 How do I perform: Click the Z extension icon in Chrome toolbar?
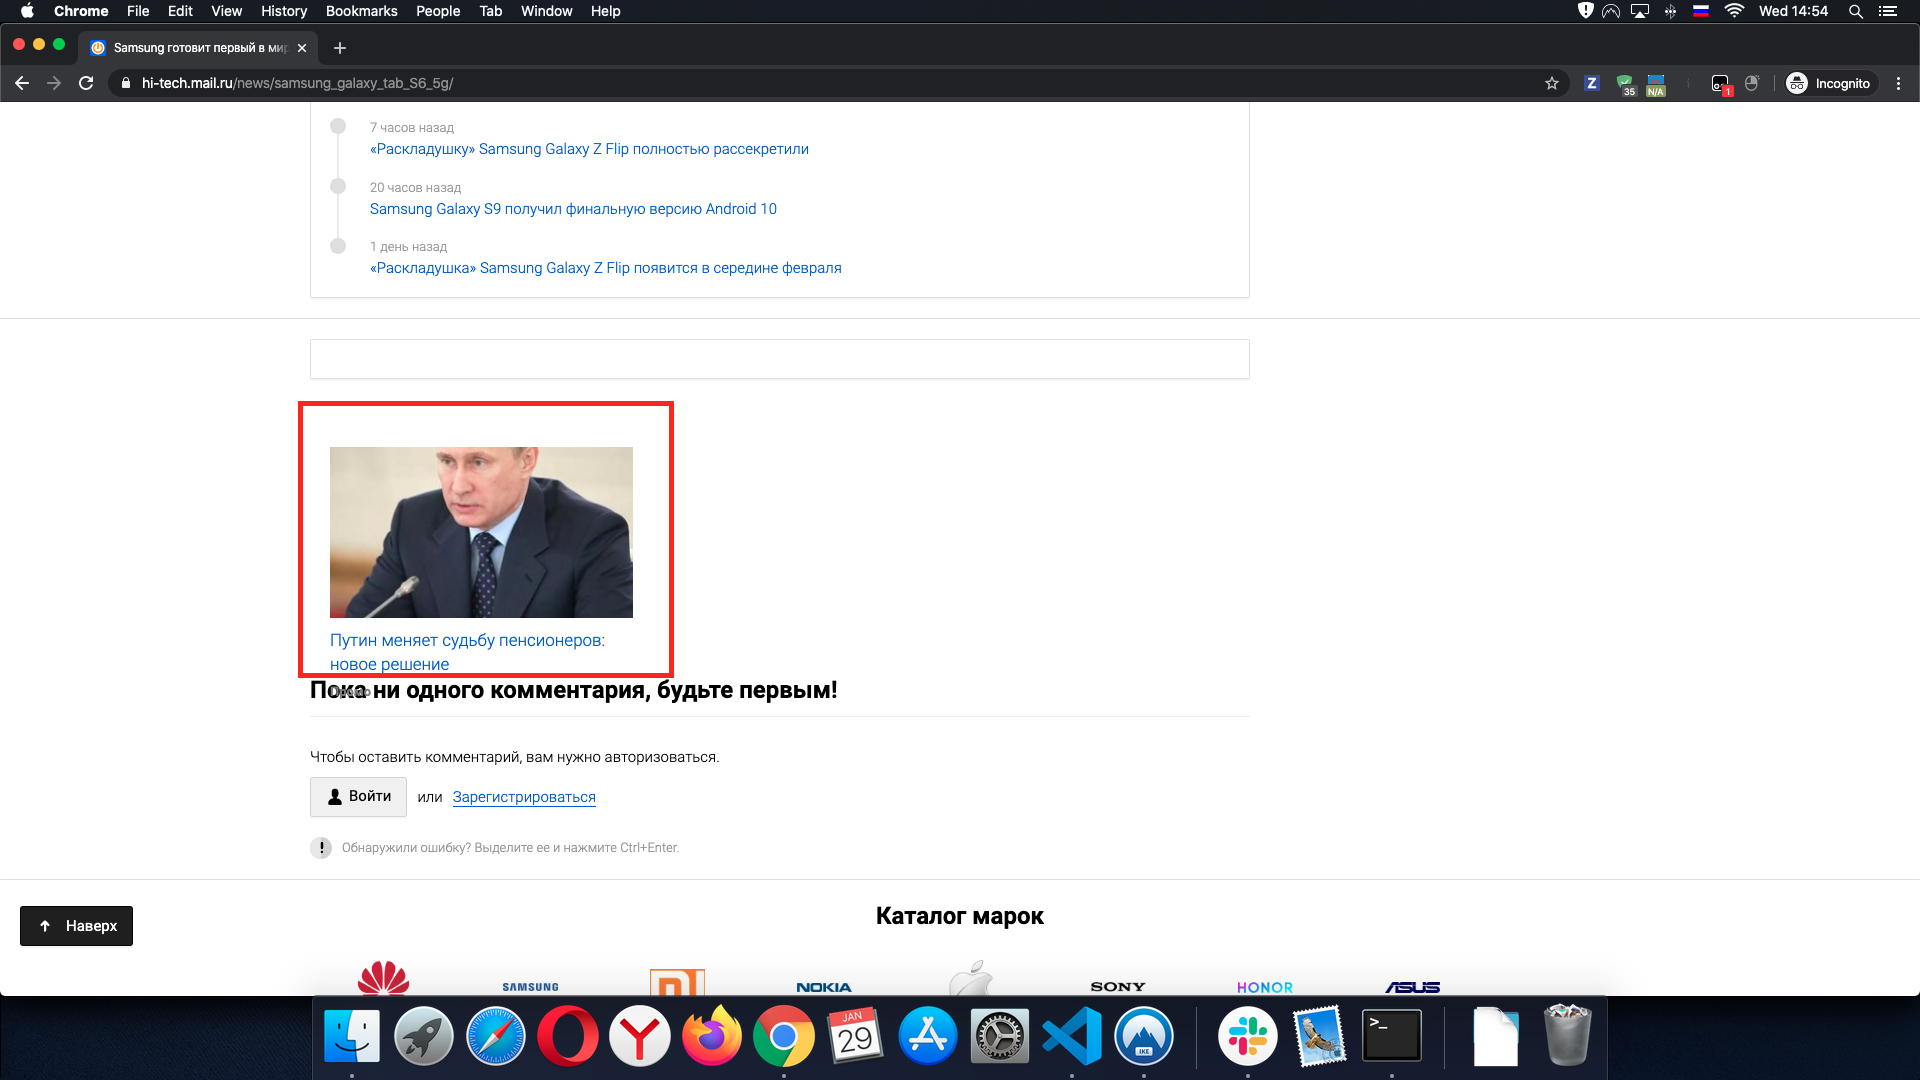1592,84
